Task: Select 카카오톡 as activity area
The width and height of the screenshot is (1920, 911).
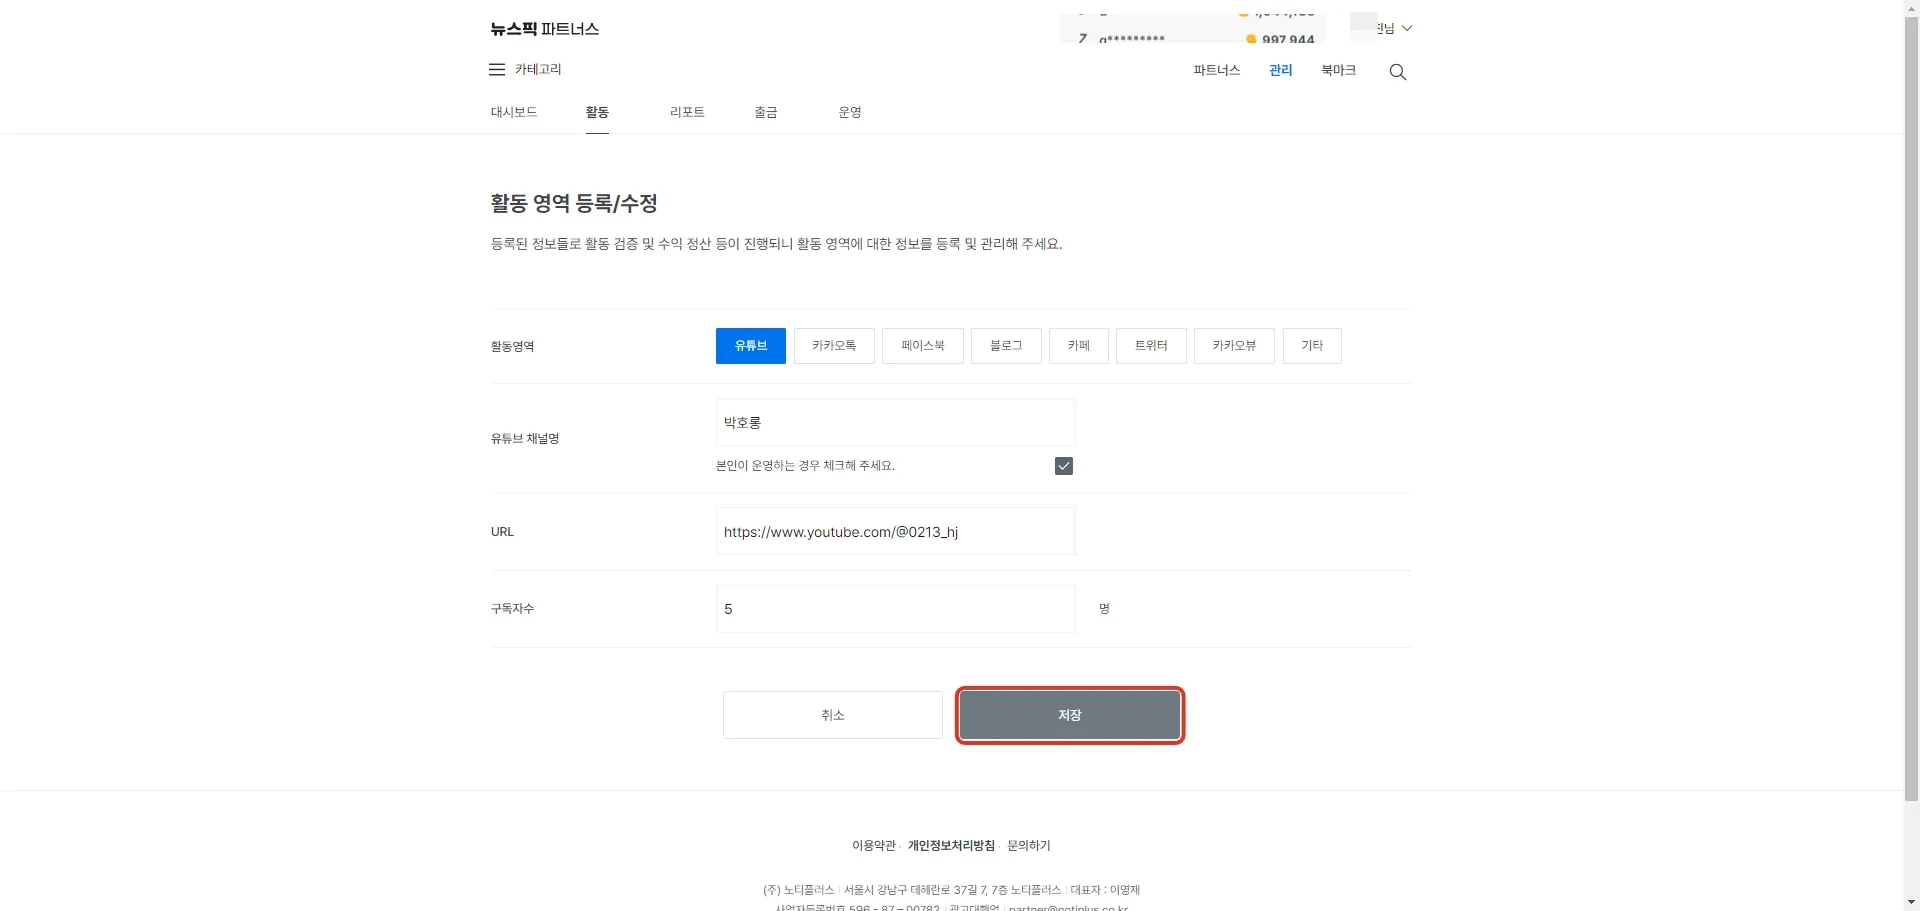Action: tap(834, 346)
